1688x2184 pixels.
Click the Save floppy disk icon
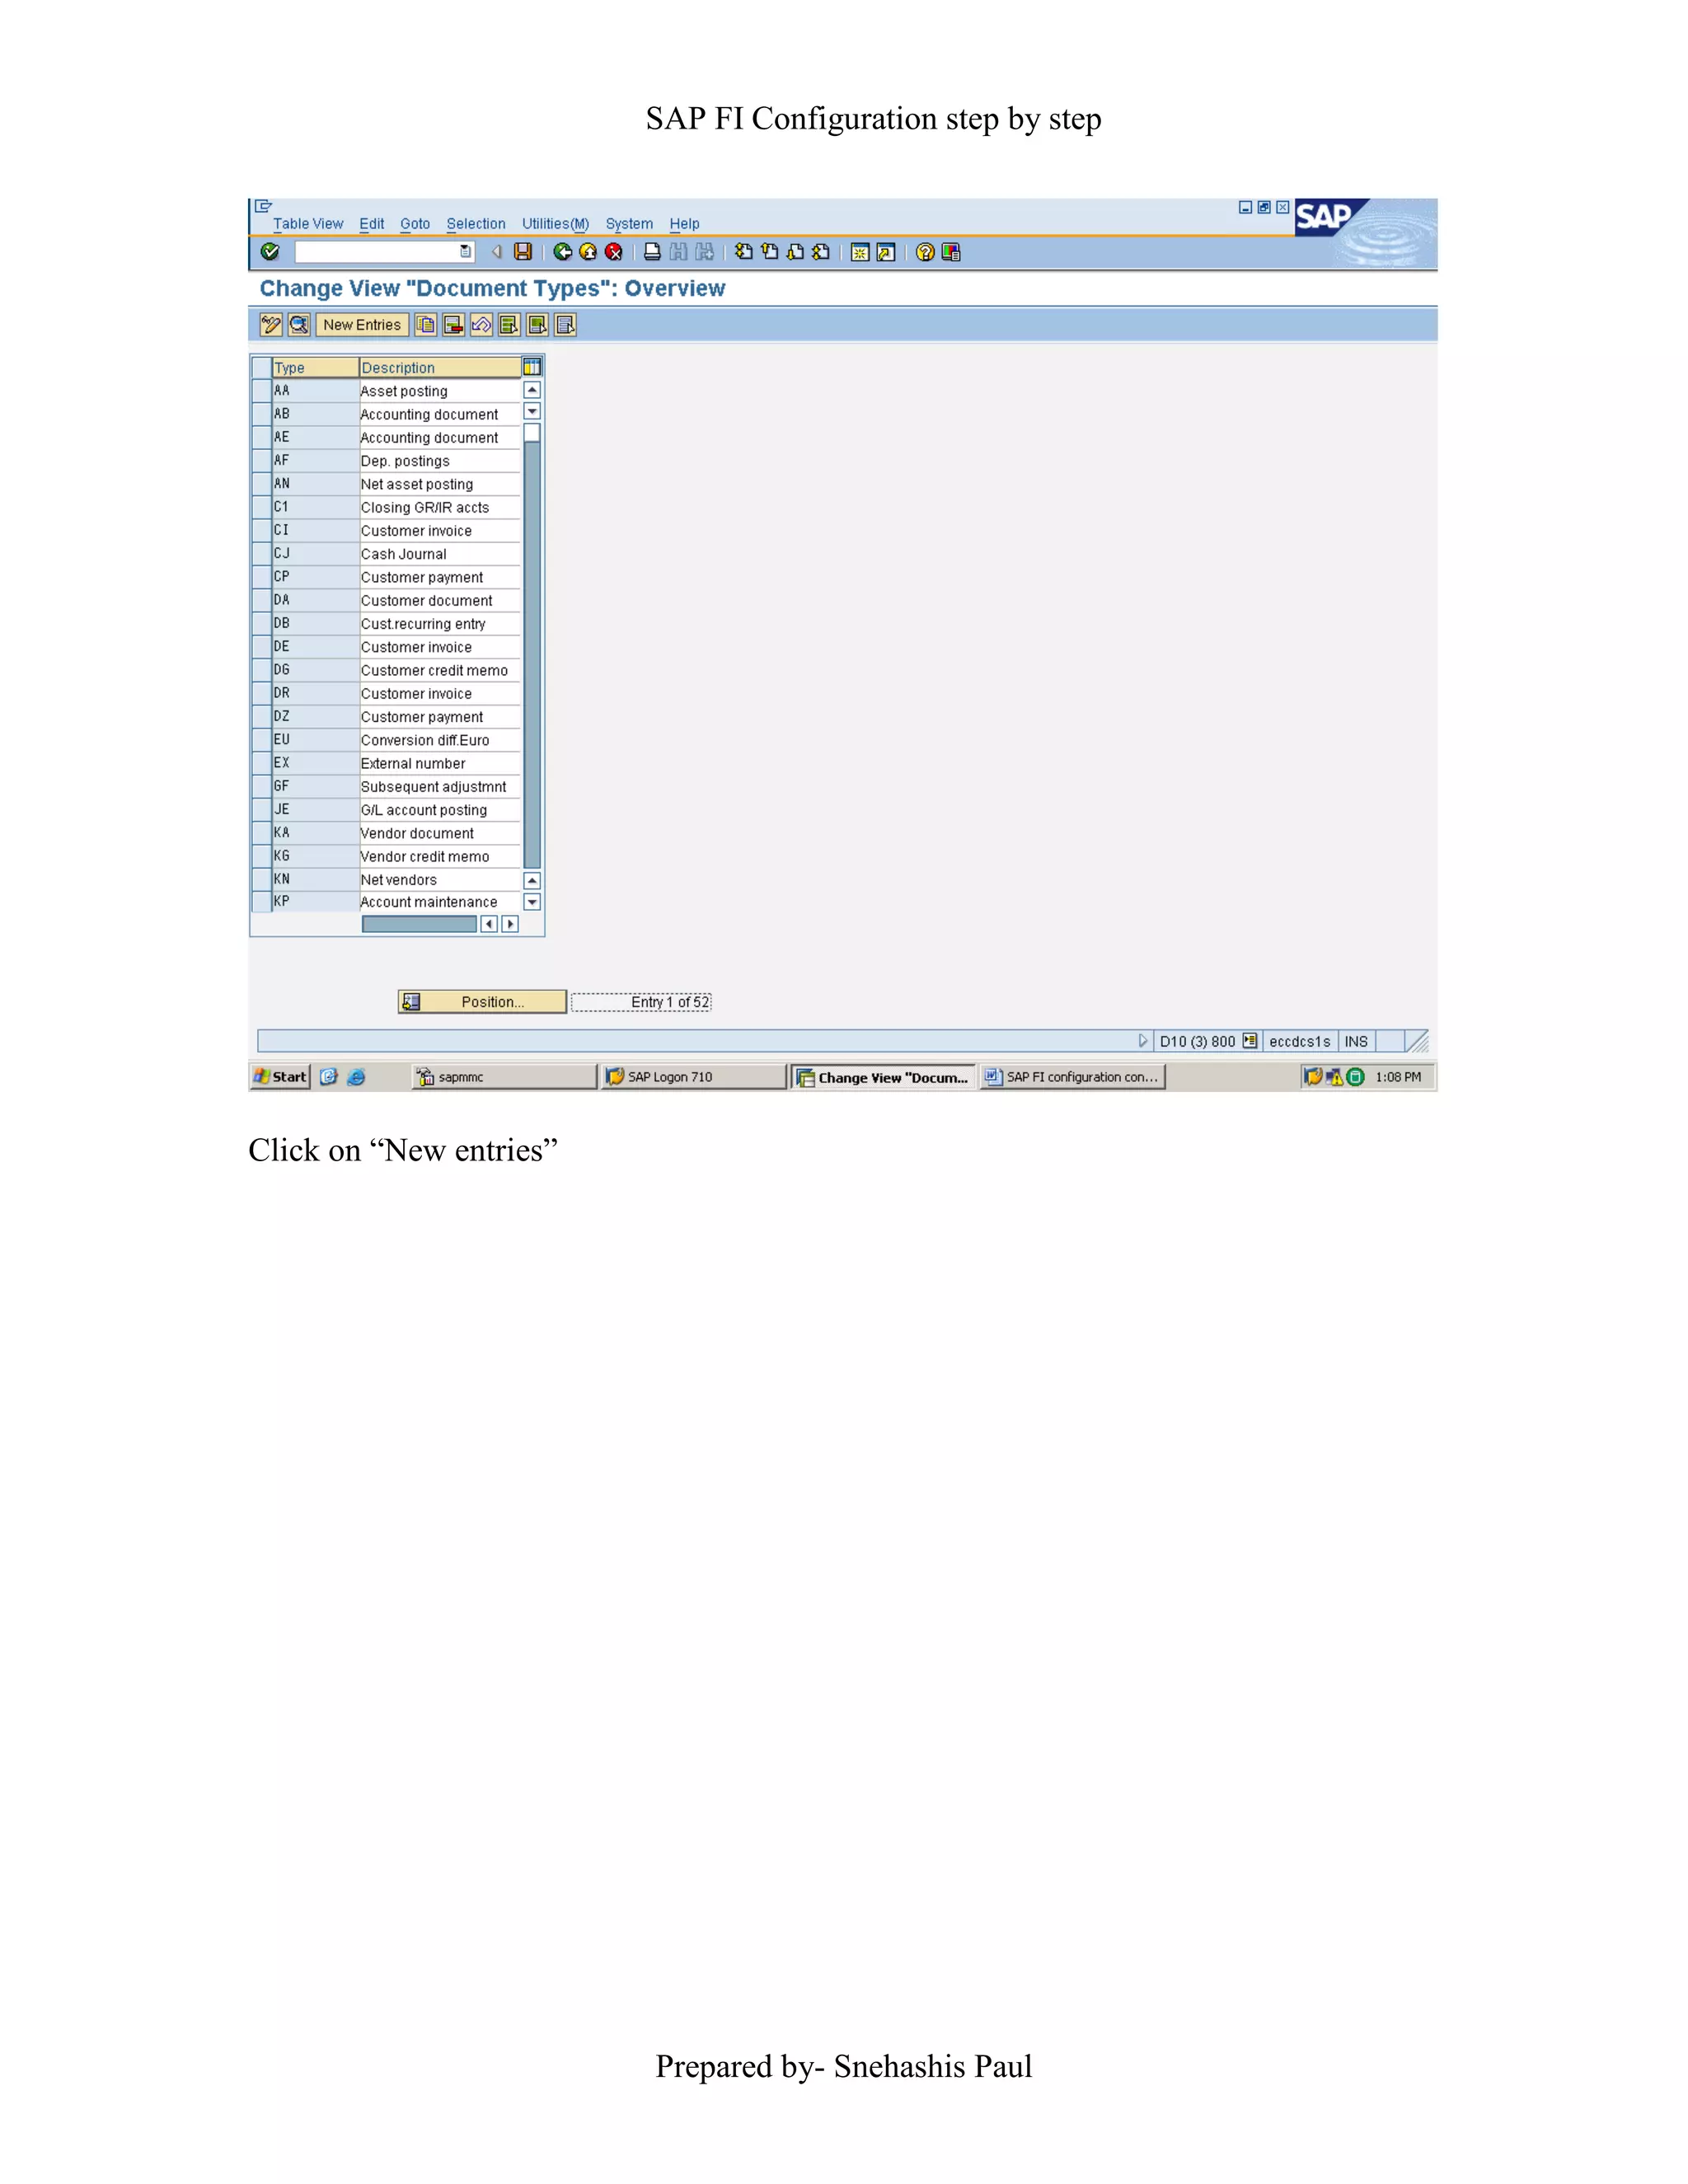click(x=523, y=252)
